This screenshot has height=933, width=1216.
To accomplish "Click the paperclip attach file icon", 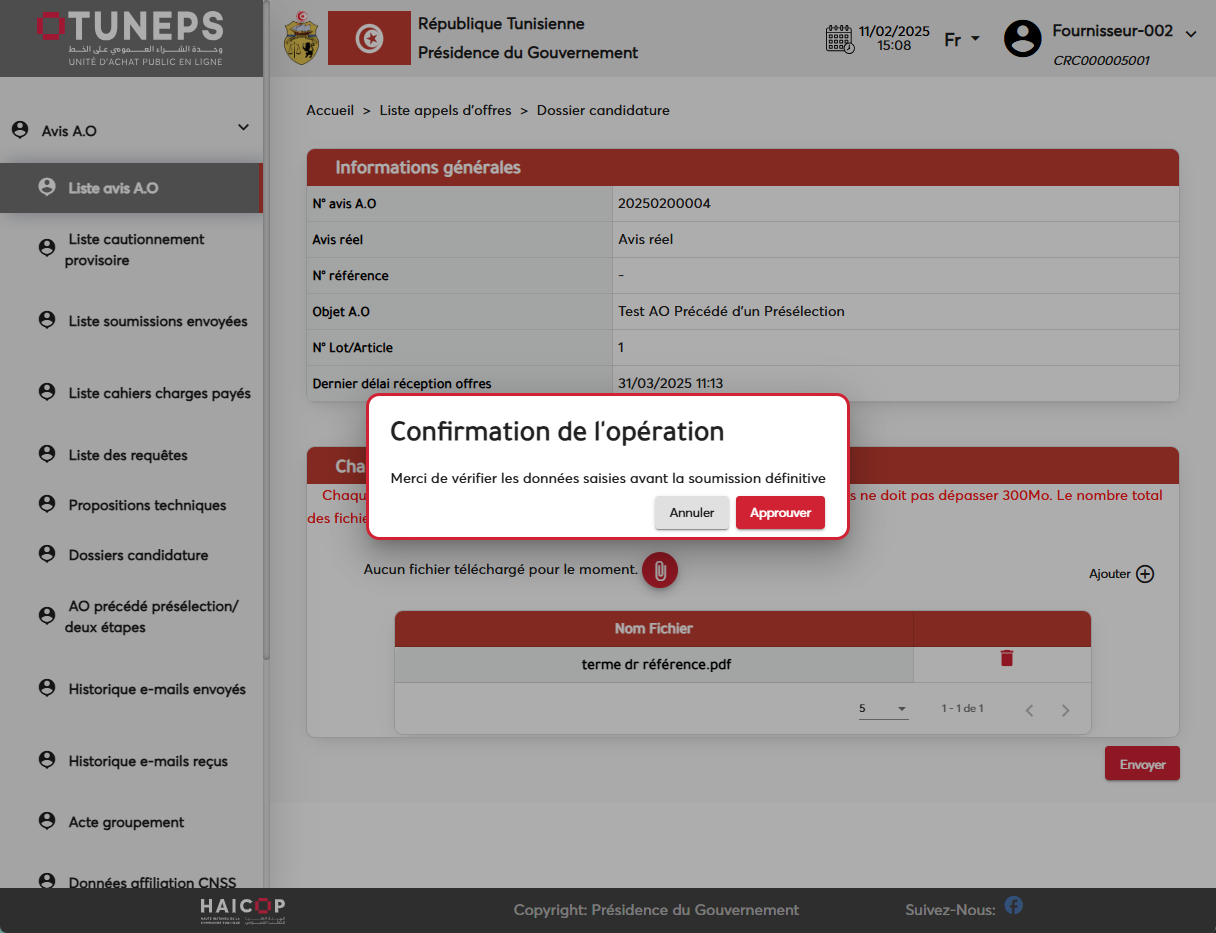I will pos(660,570).
